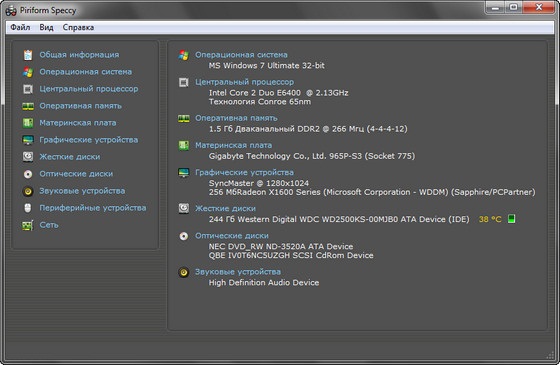Viewport: 560px width, 365px height.
Task: Click the green drive status indicator
Action: click(511, 219)
